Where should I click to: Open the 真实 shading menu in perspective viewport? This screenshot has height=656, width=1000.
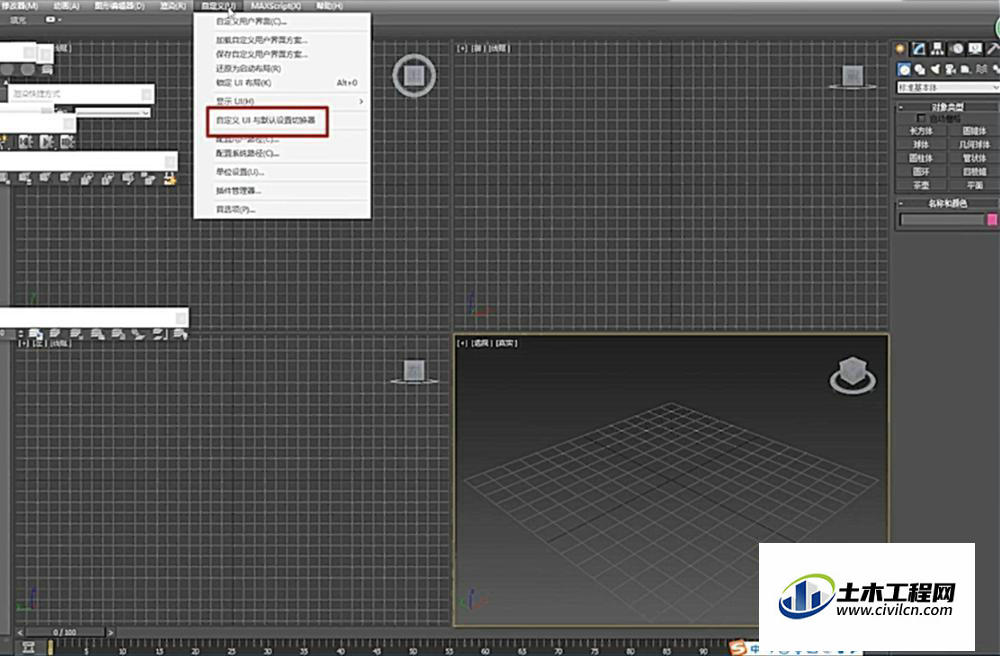[506, 343]
